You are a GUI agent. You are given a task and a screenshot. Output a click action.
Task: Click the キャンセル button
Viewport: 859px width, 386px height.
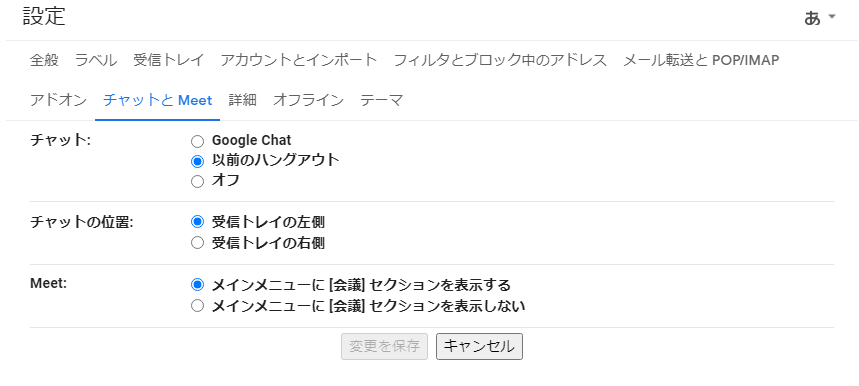coord(479,347)
